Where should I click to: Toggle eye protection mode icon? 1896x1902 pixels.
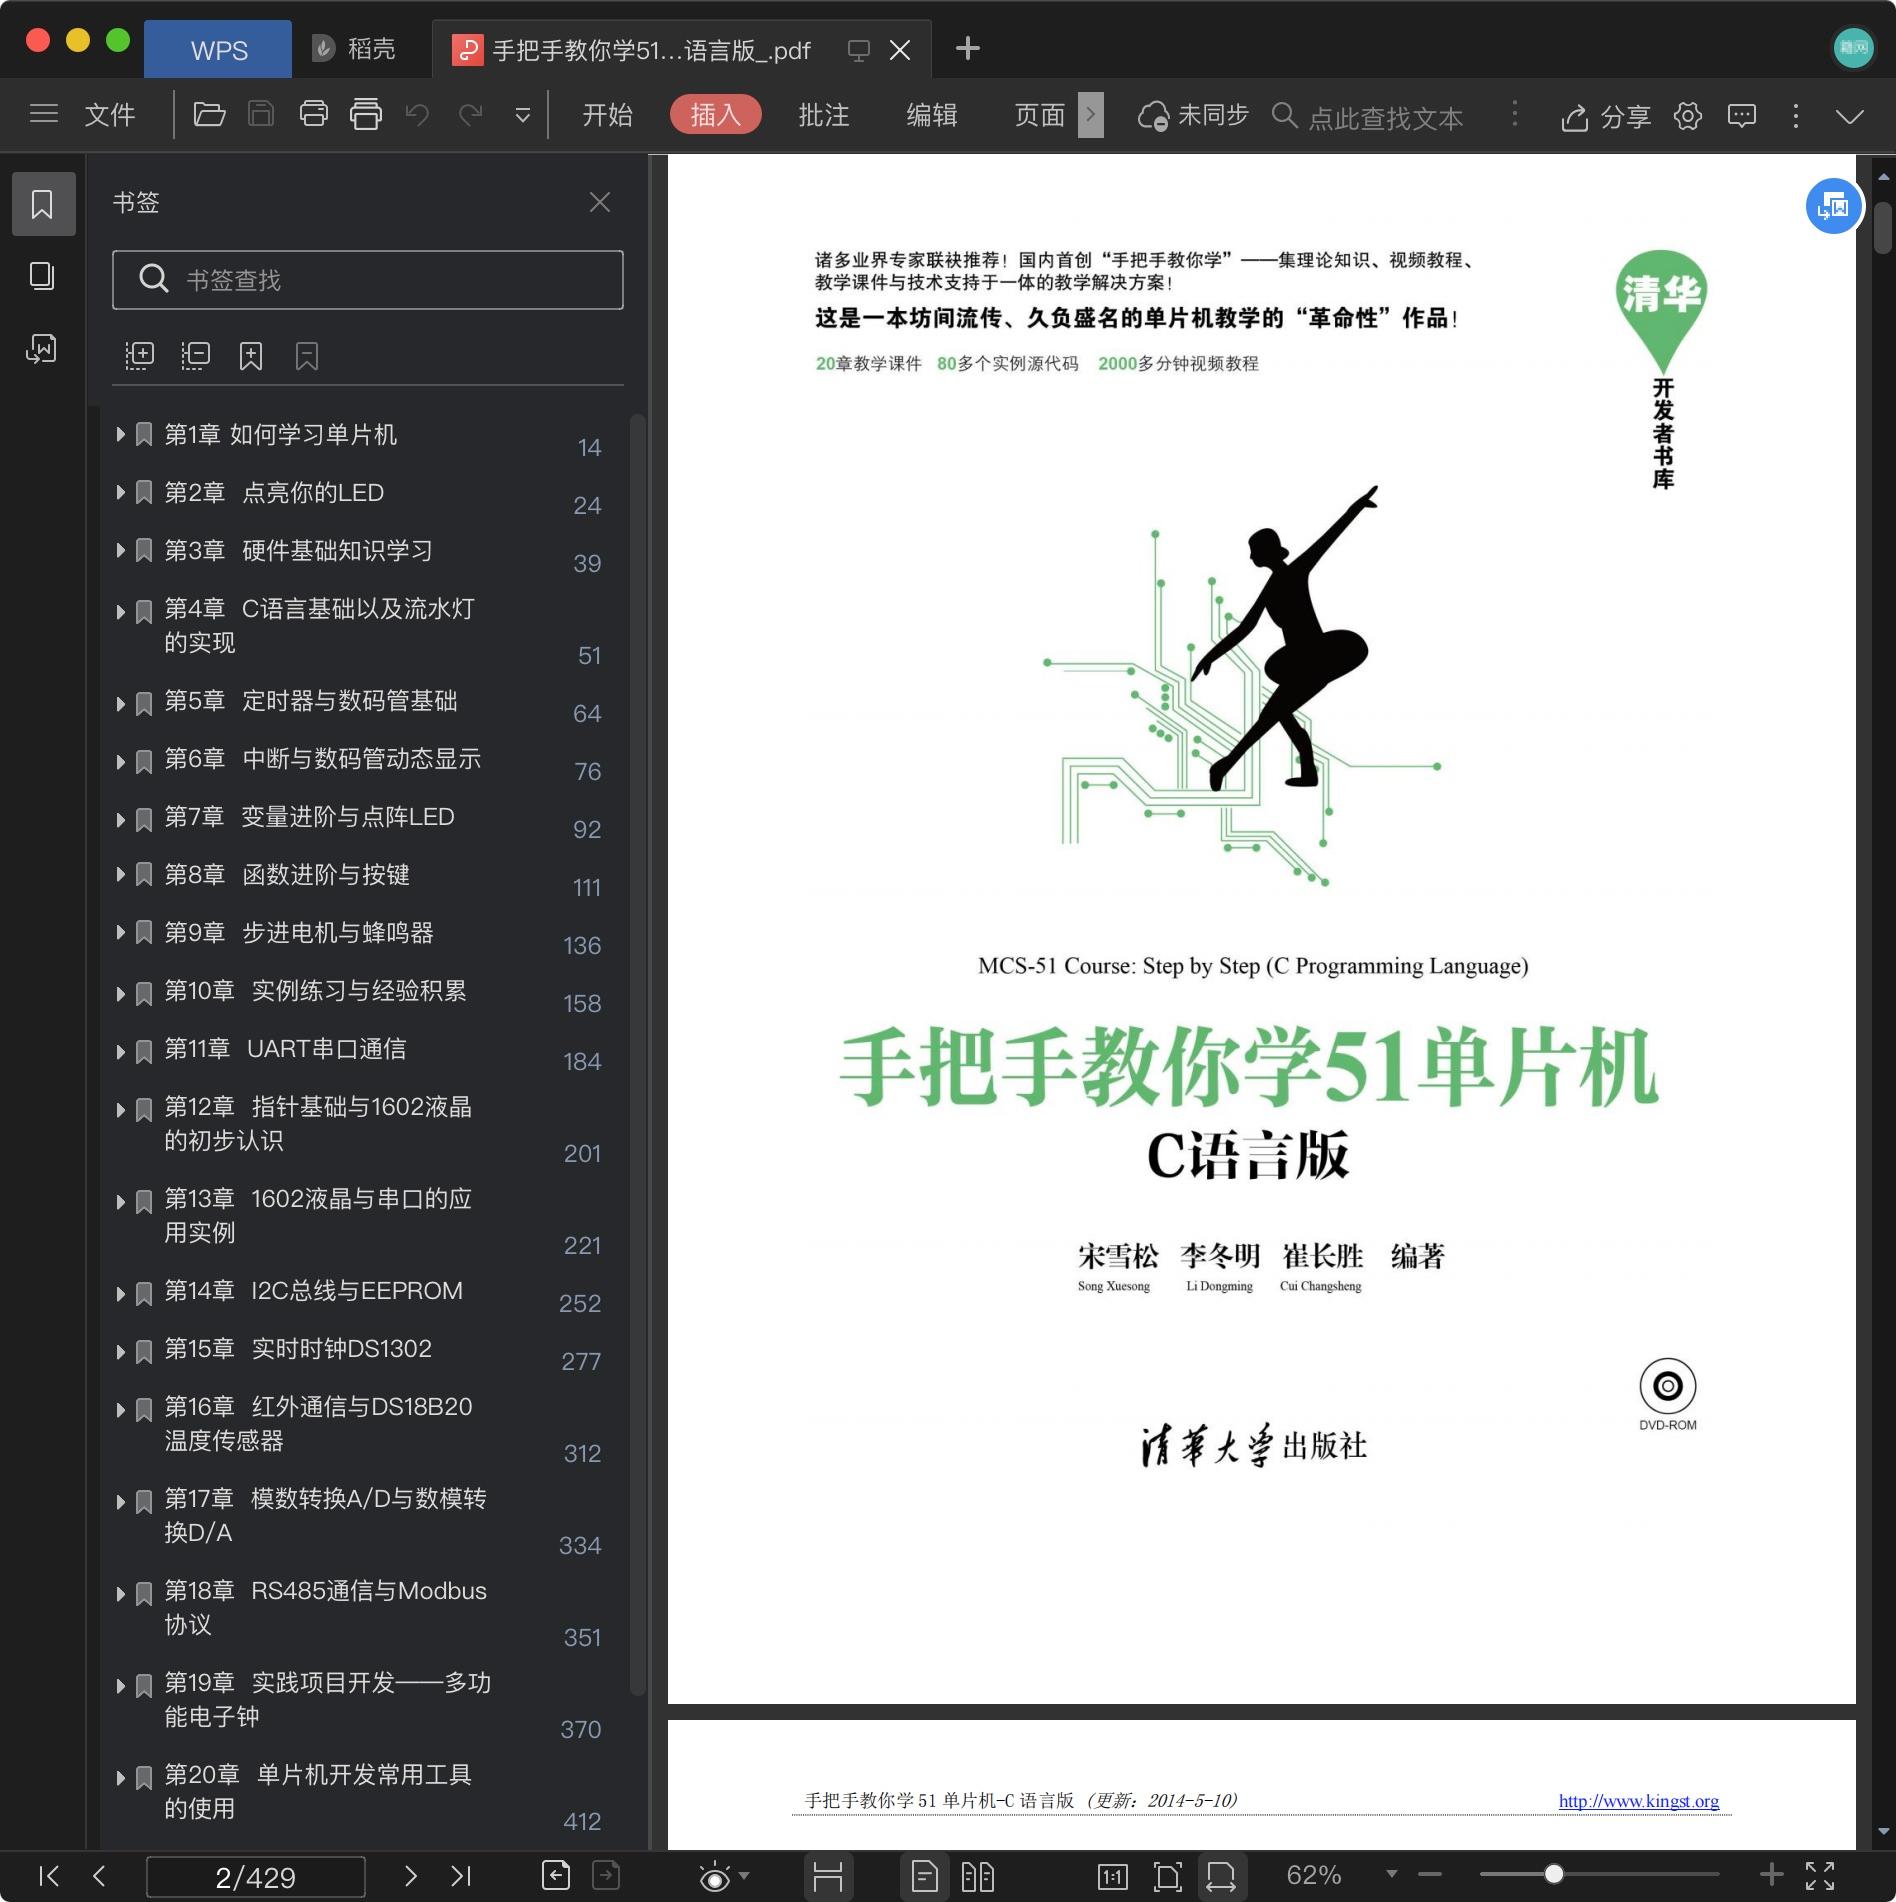pos(715,1877)
